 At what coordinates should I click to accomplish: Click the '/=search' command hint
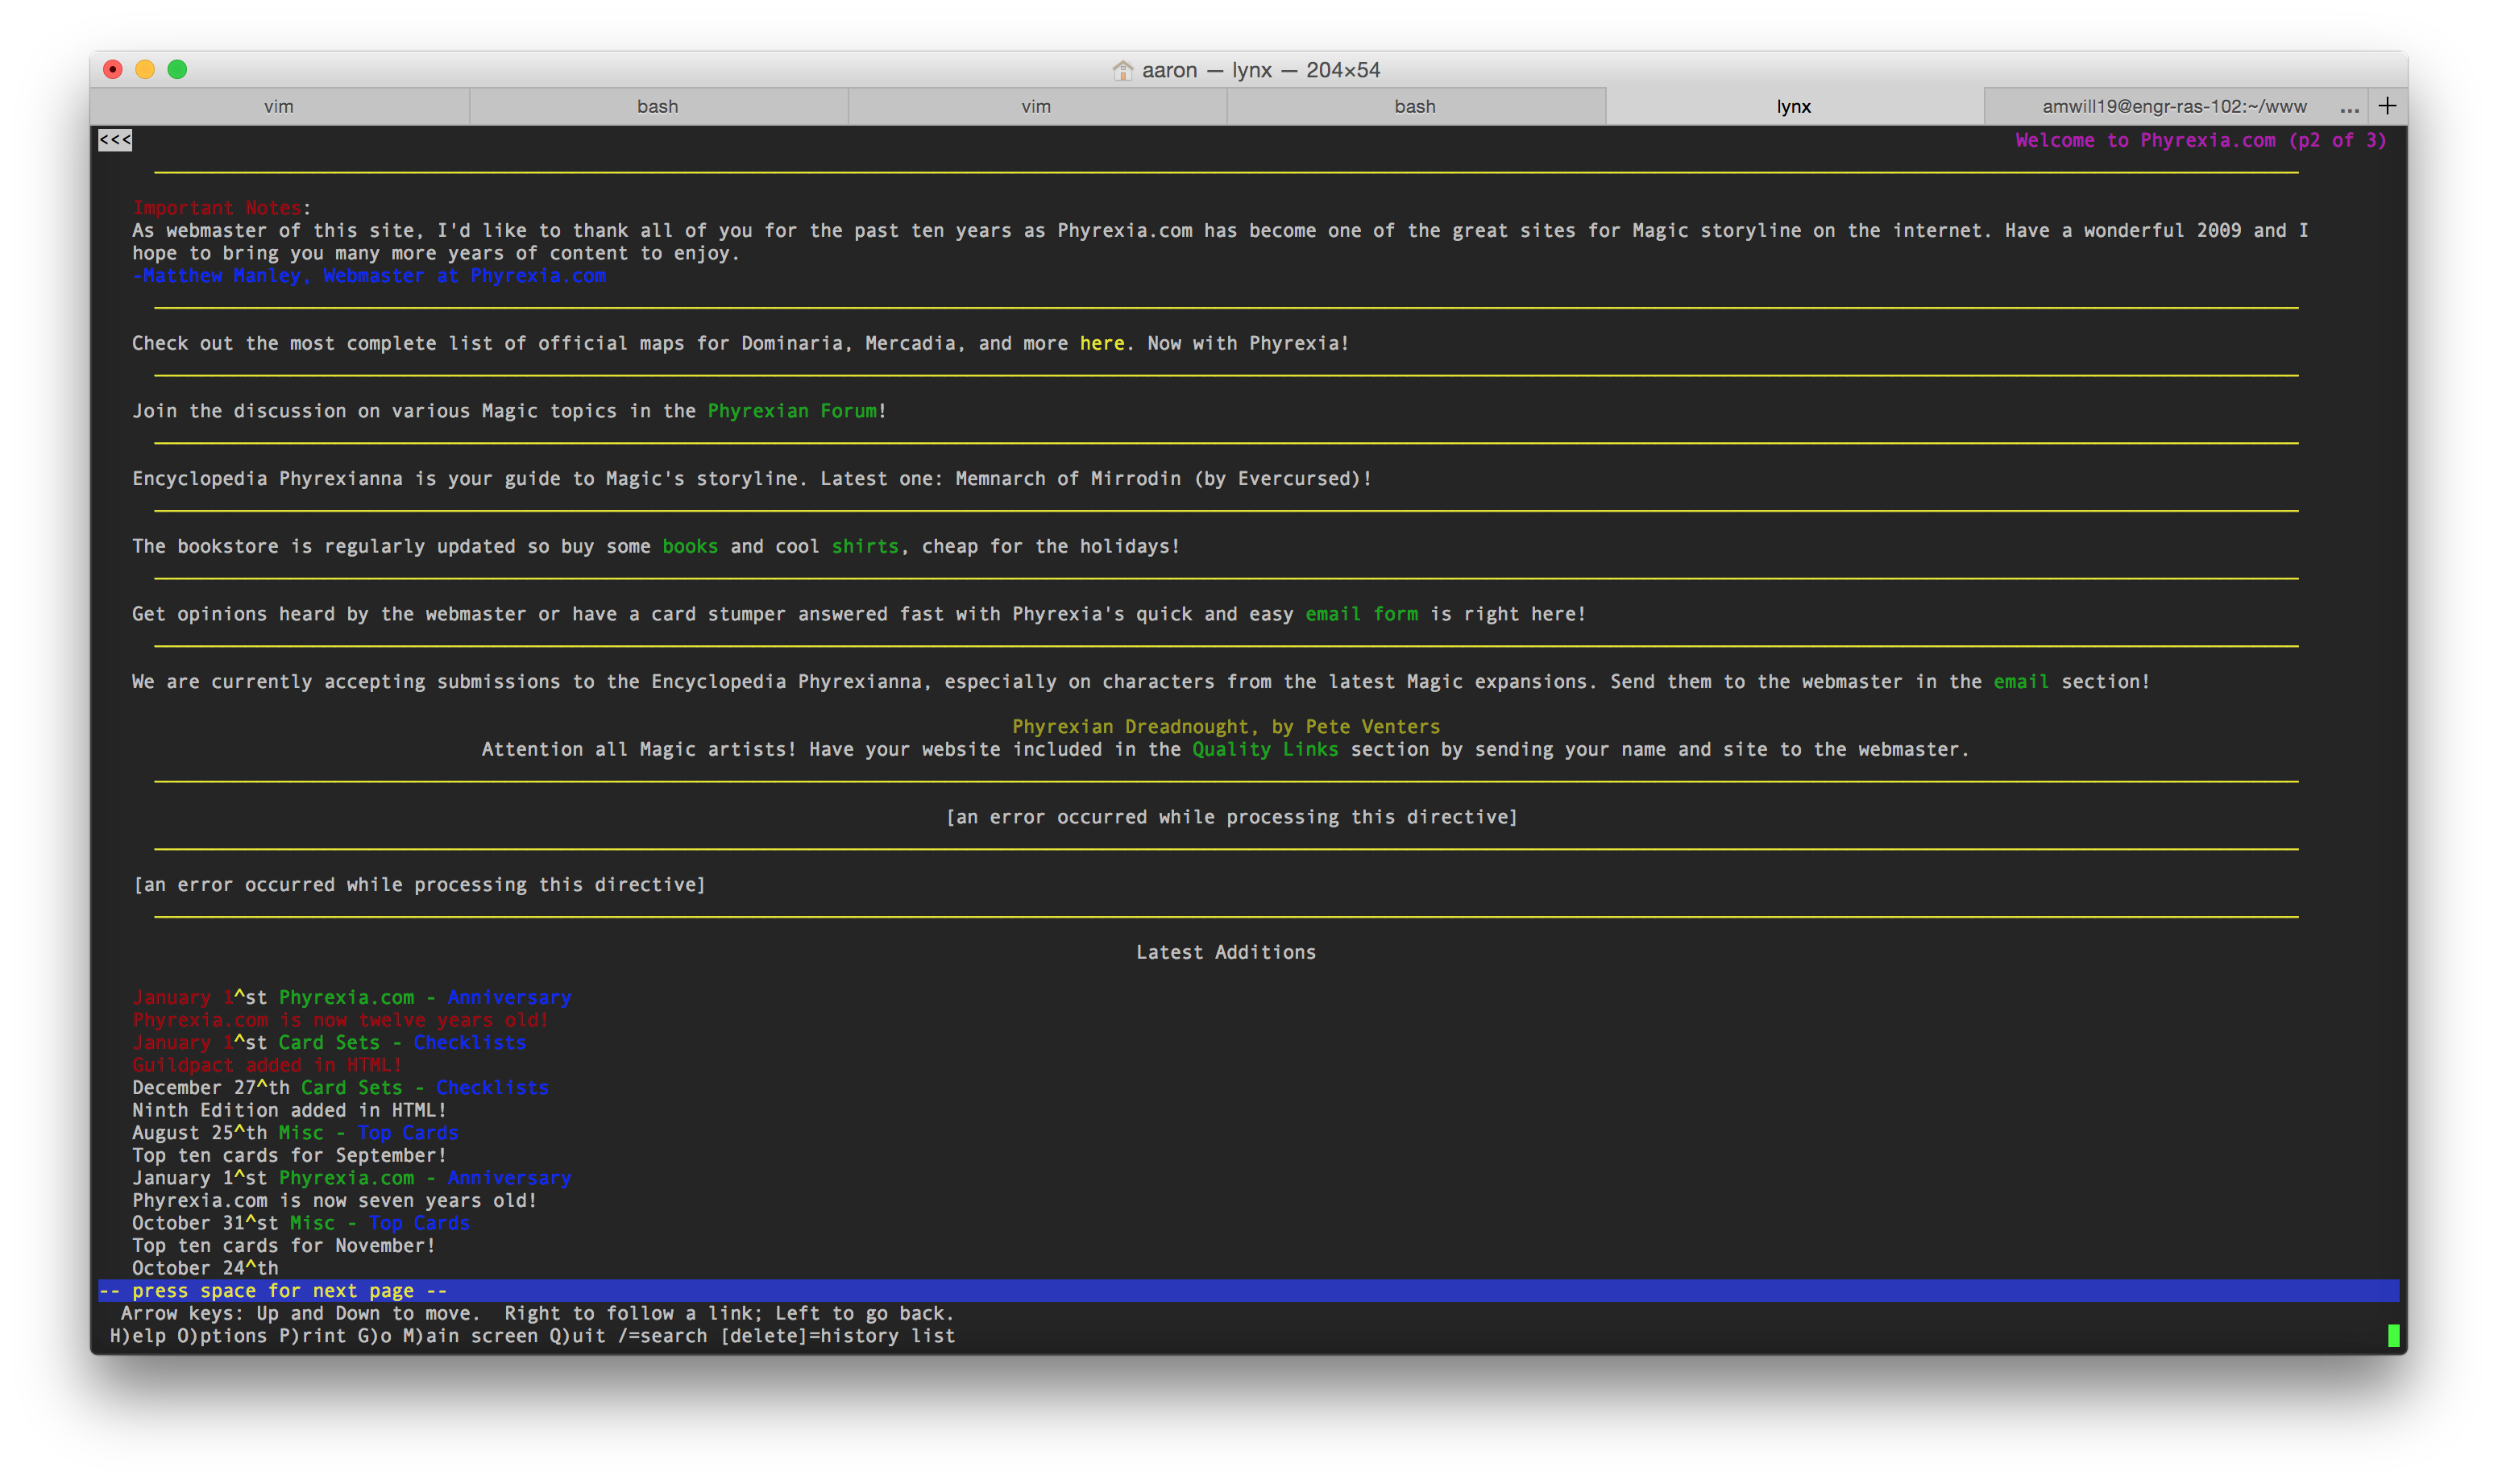click(662, 1336)
